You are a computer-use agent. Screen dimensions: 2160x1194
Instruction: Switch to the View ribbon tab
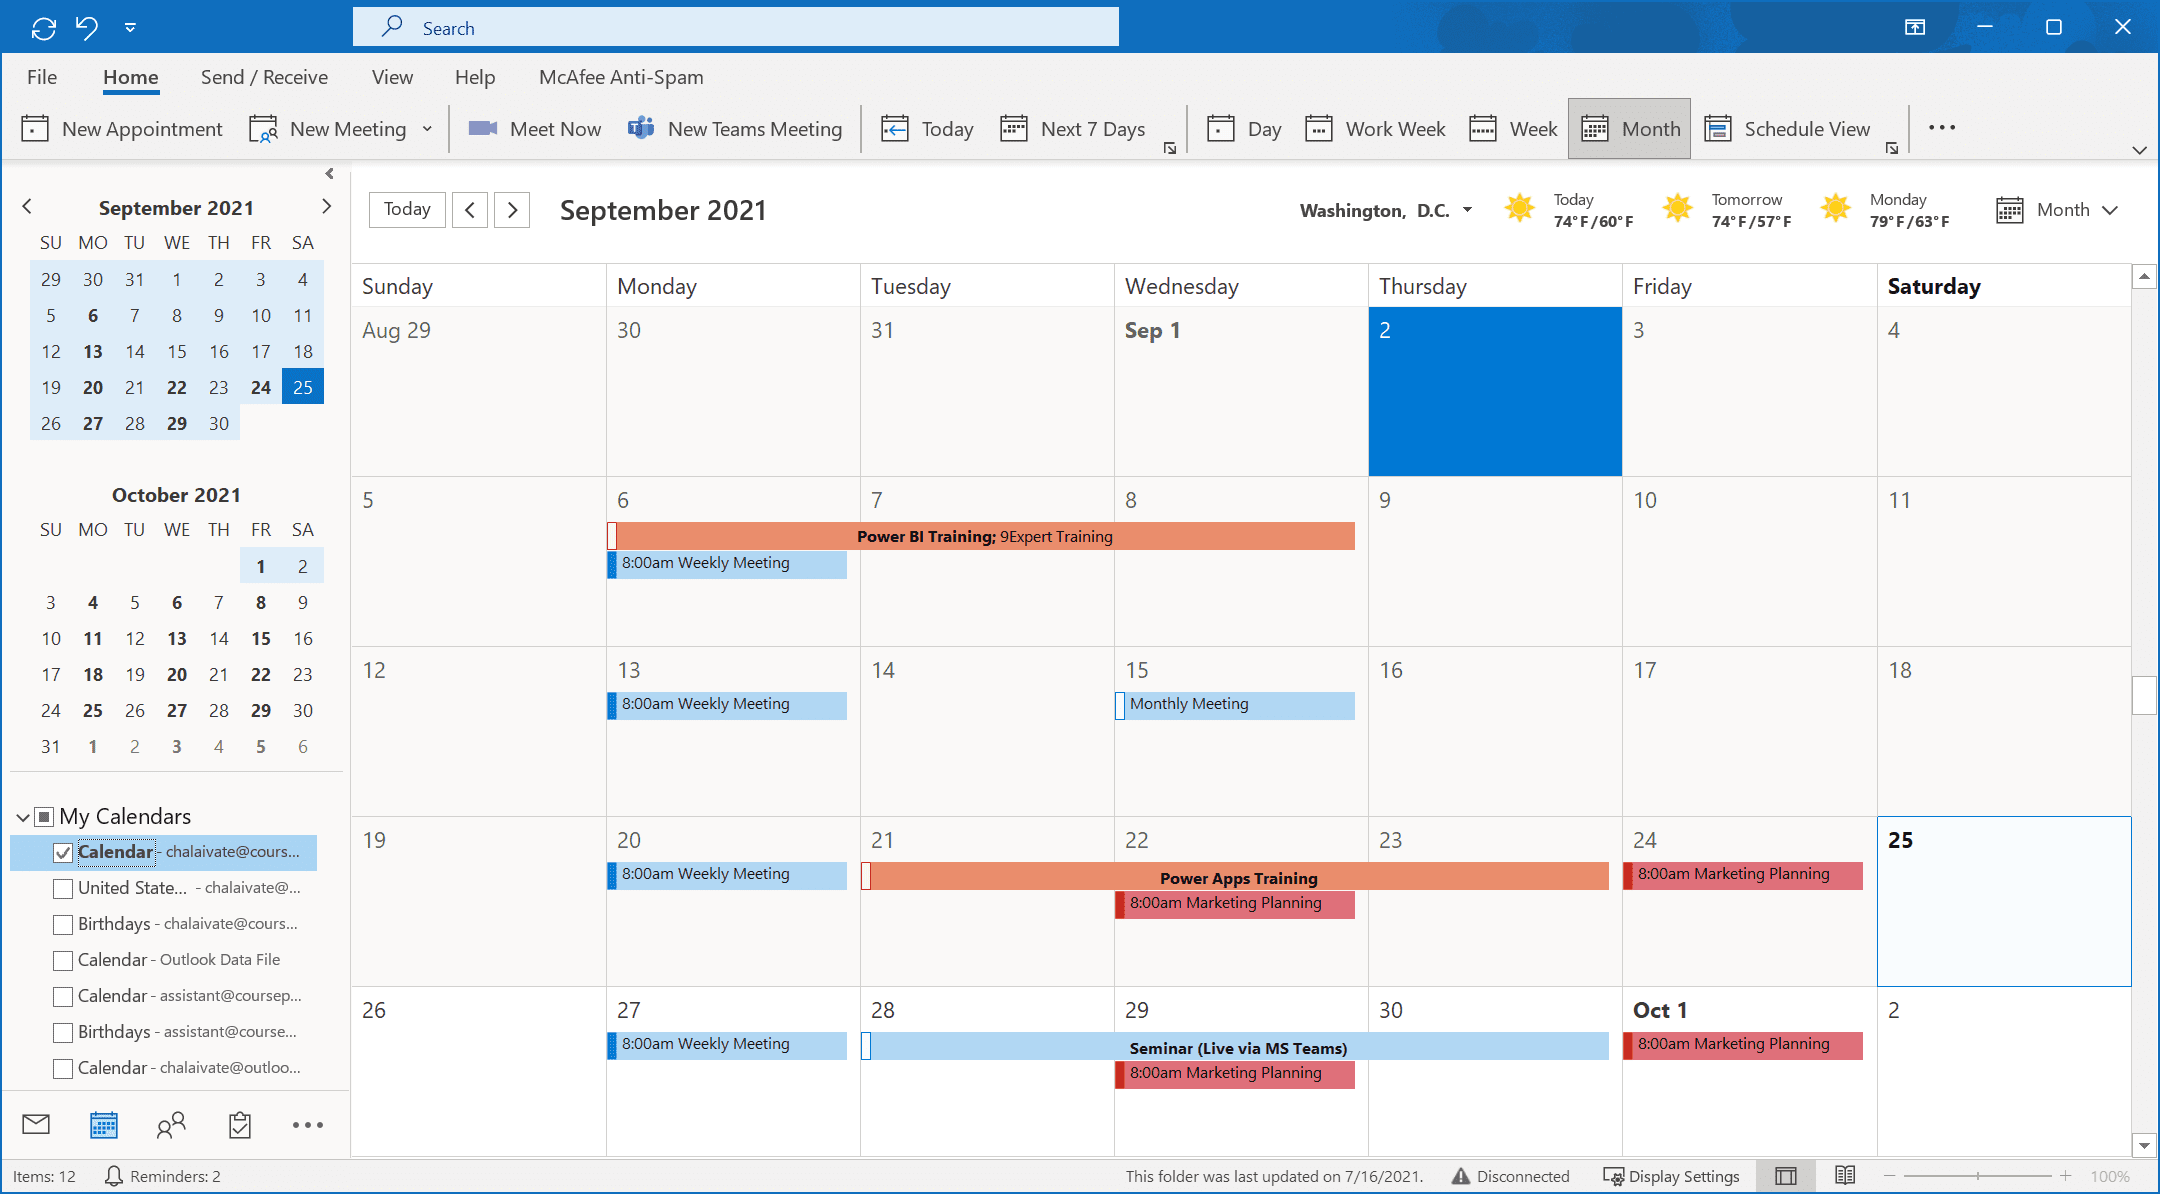(x=392, y=76)
